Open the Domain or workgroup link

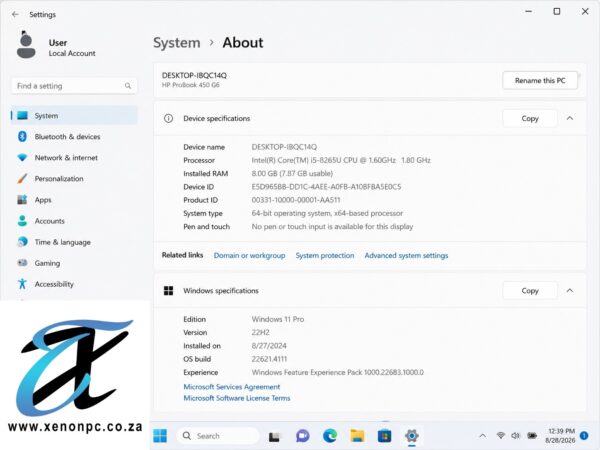click(249, 255)
